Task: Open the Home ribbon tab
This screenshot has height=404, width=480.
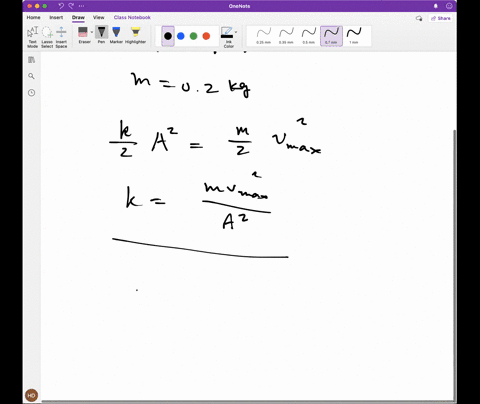Action: [33, 17]
